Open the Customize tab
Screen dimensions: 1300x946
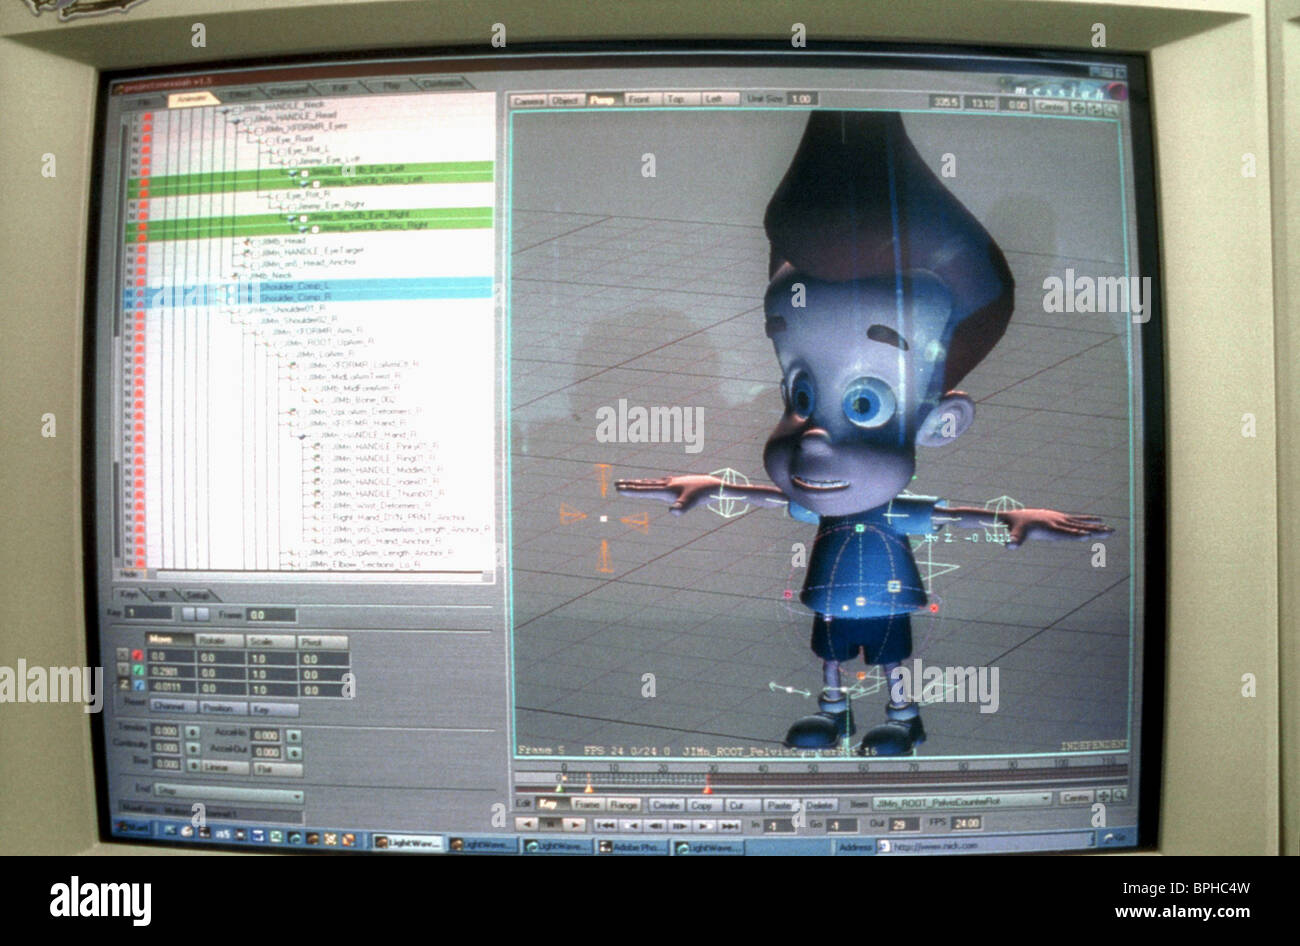441,84
